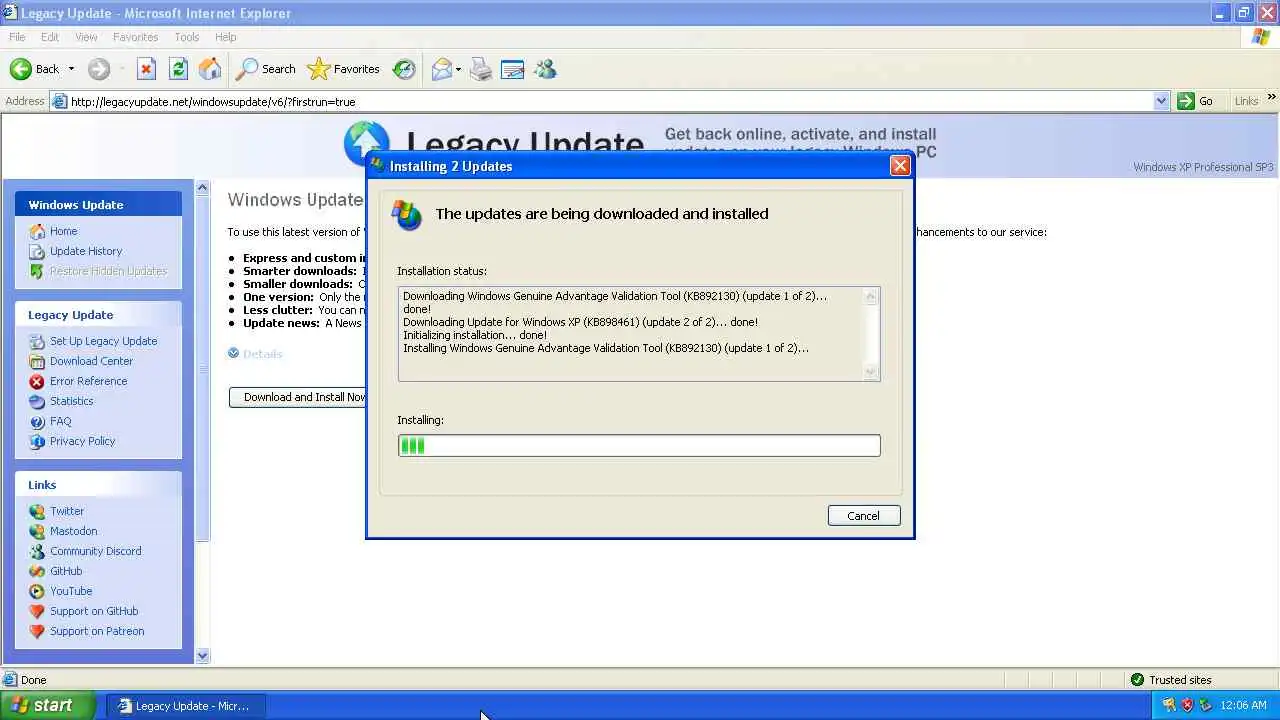Click the Start button

click(48, 705)
